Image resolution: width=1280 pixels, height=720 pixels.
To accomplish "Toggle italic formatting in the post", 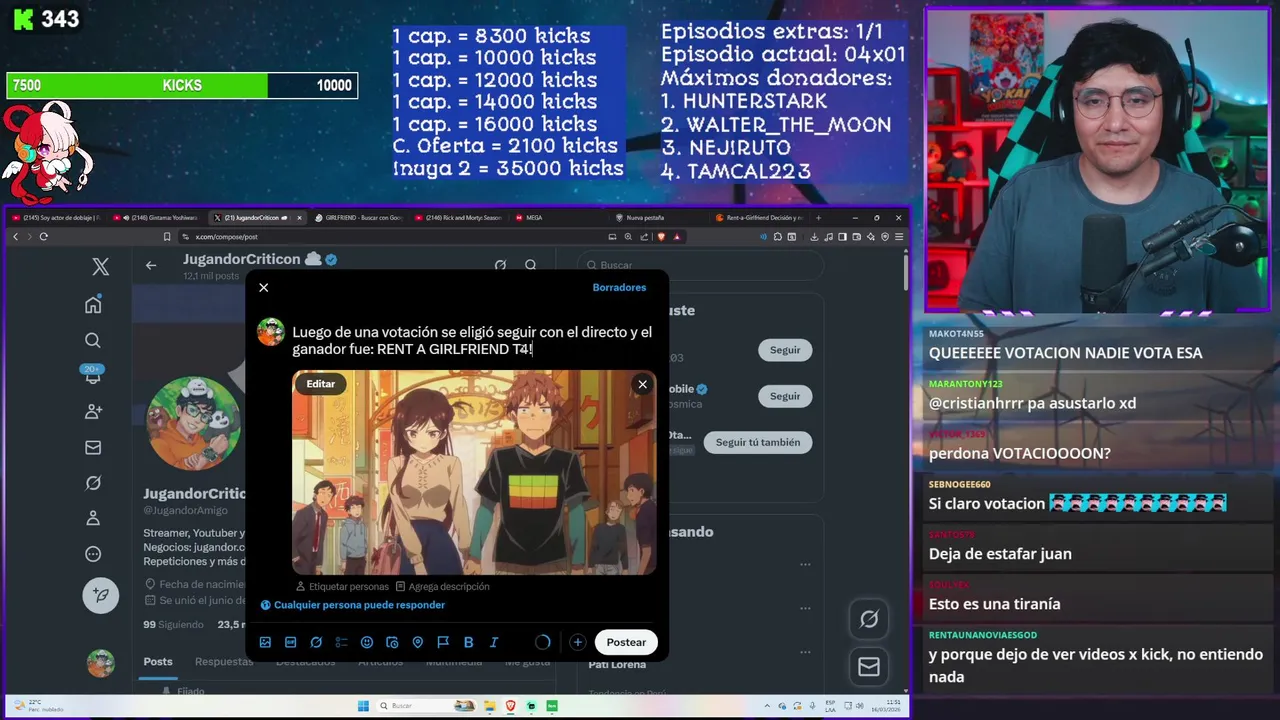I will tap(494, 642).
